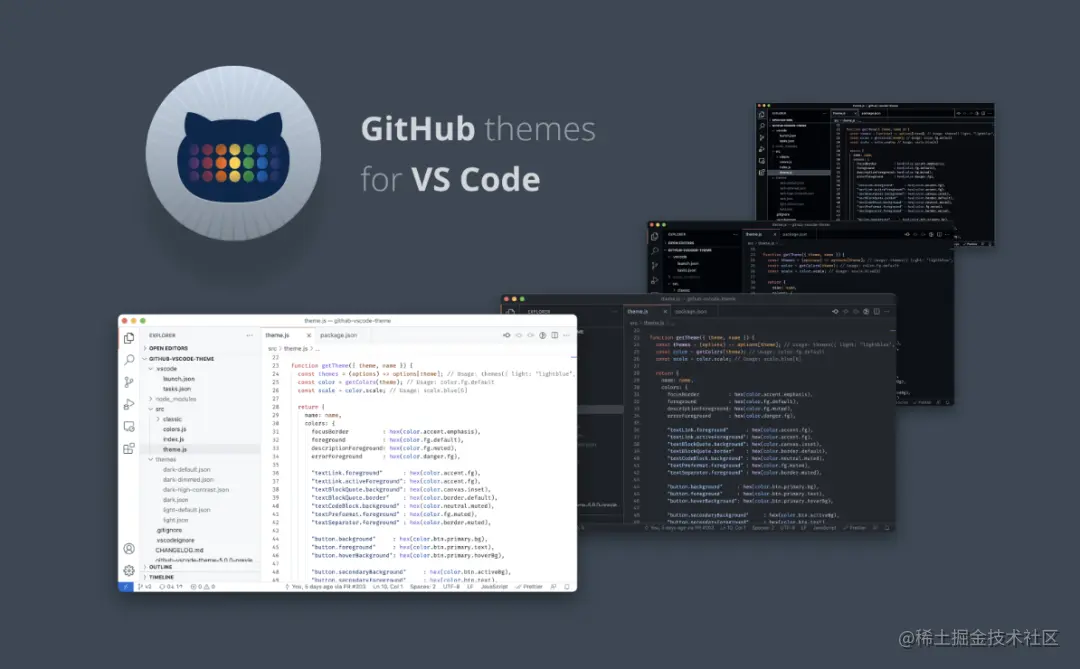This screenshot has width=1080, height=669.
Task: Open Source Control view in light theme window
Action: point(129,382)
